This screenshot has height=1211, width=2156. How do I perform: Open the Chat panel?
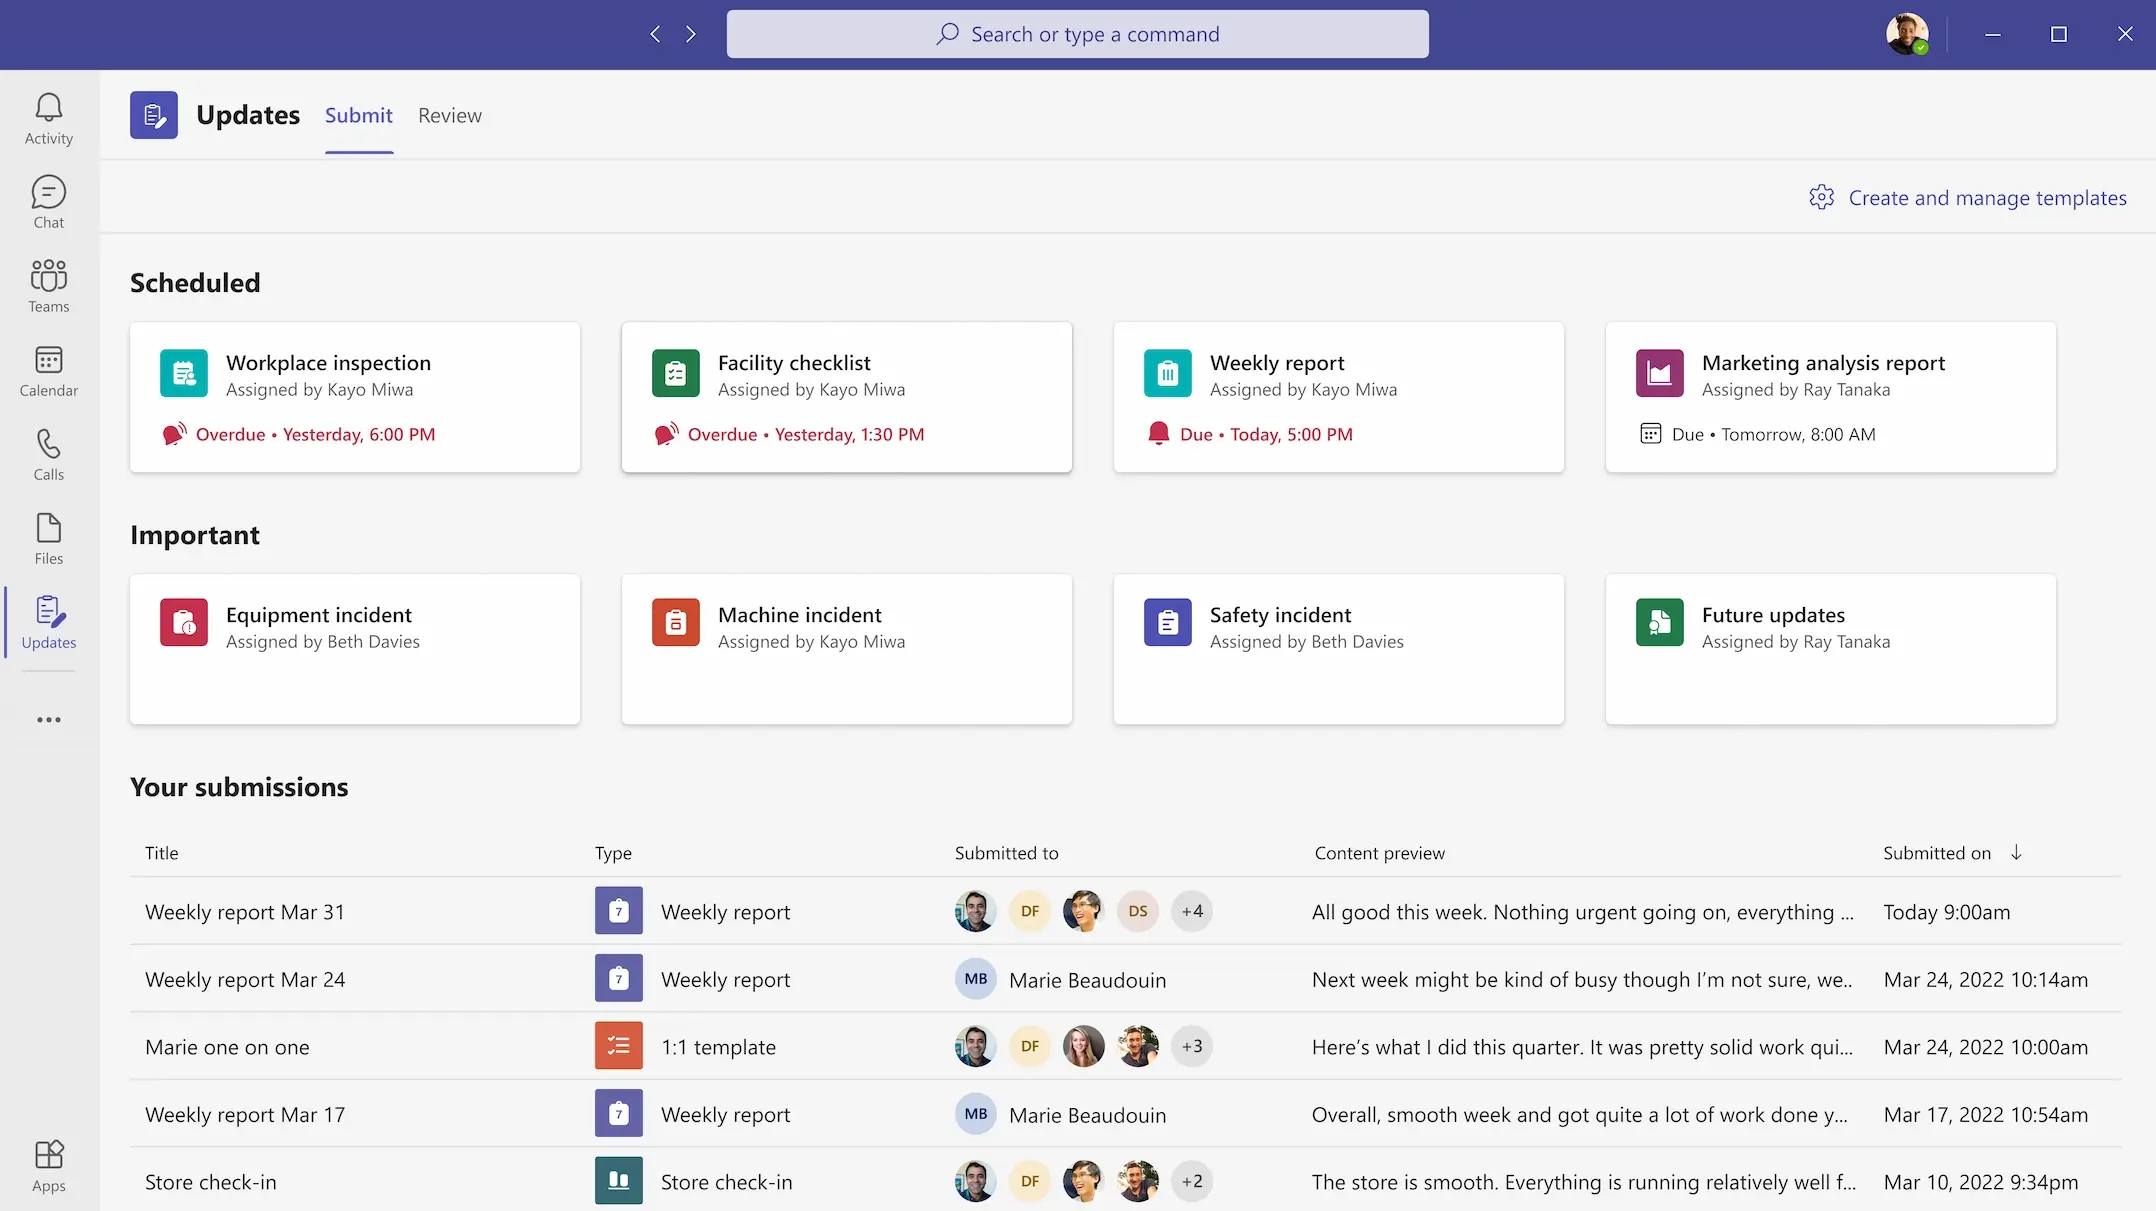coord(47,200)
